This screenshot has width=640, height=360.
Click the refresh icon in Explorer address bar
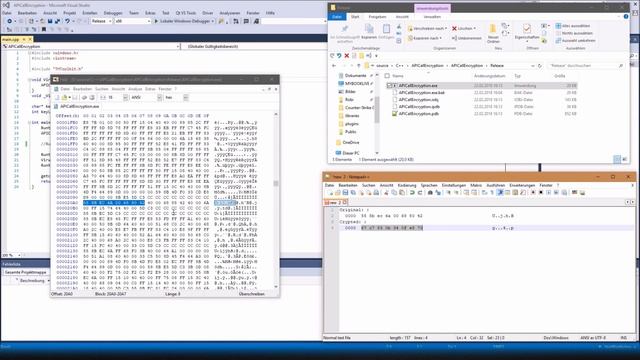coord(540,66)
